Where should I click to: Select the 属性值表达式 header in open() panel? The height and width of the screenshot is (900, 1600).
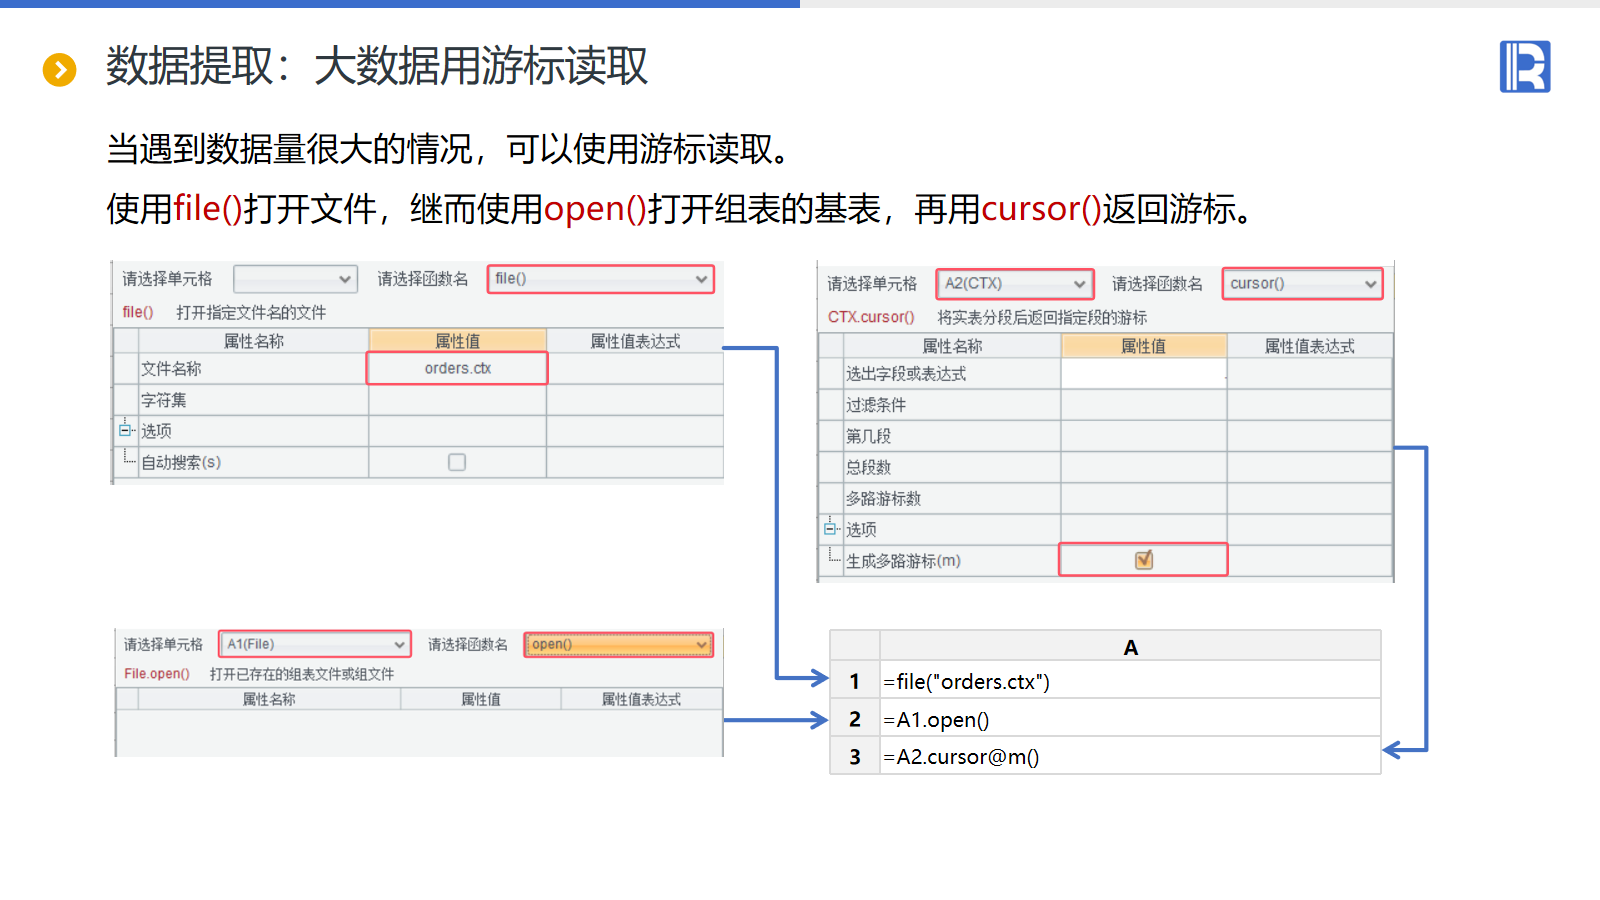(x=641, y=699)
